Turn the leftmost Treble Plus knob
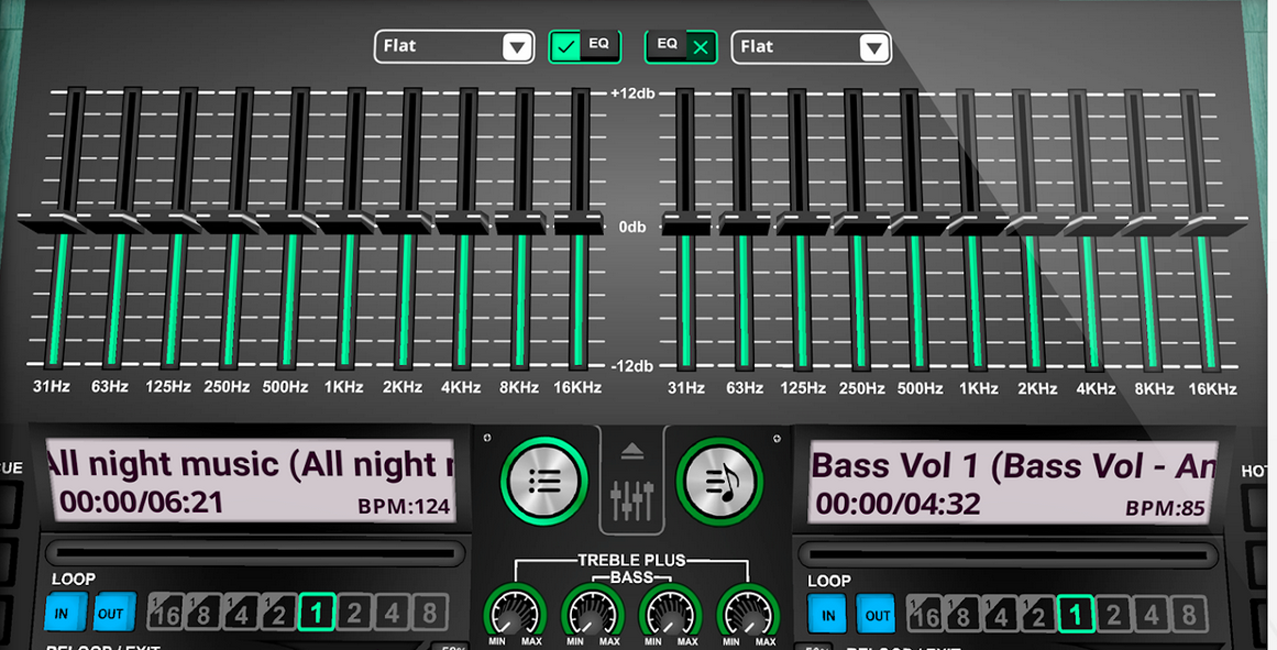The width and height of the screenshot is (1277, 650). 515,611
